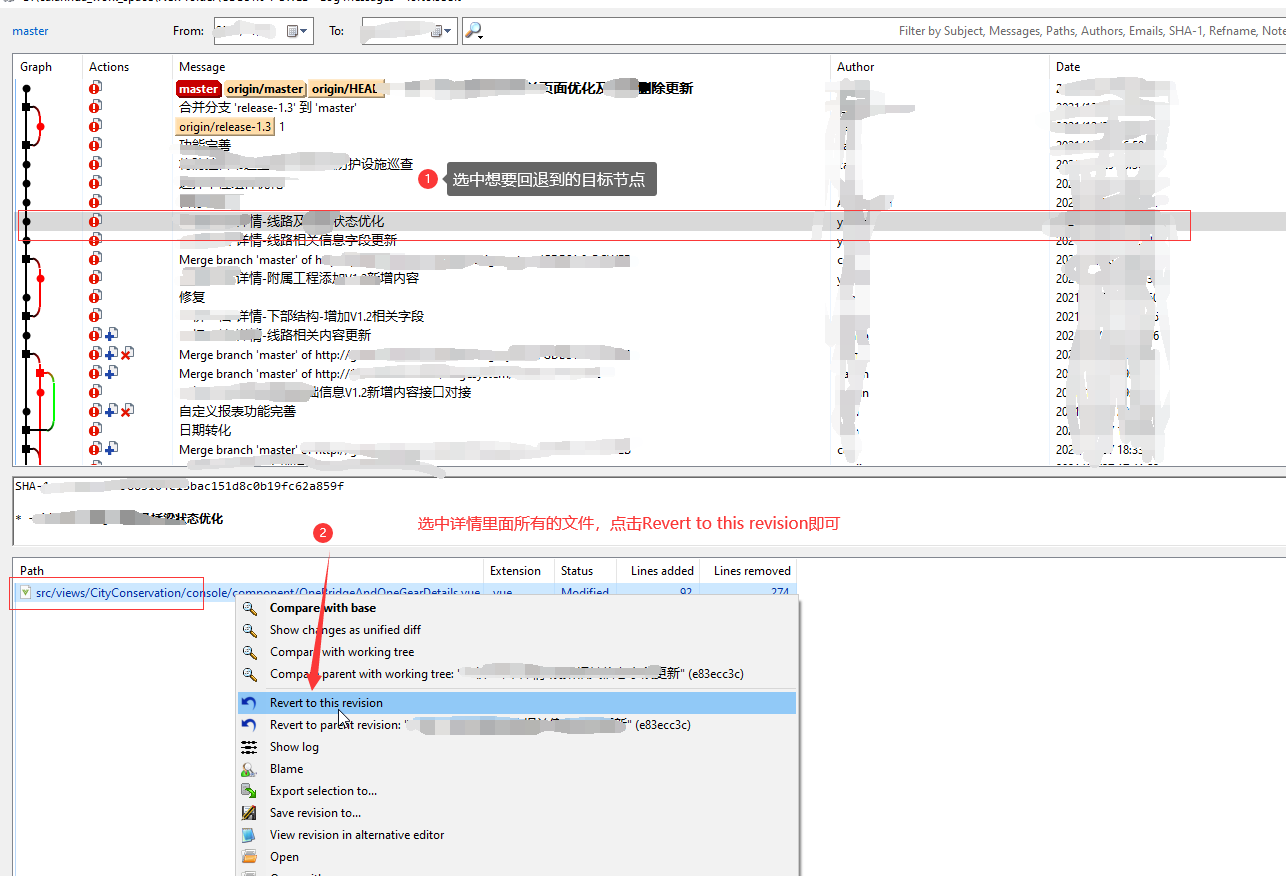This screenshot has width=1286, height=876.
Task: Click modified-action icon in 合并分支 row
Action: point(95,107)
